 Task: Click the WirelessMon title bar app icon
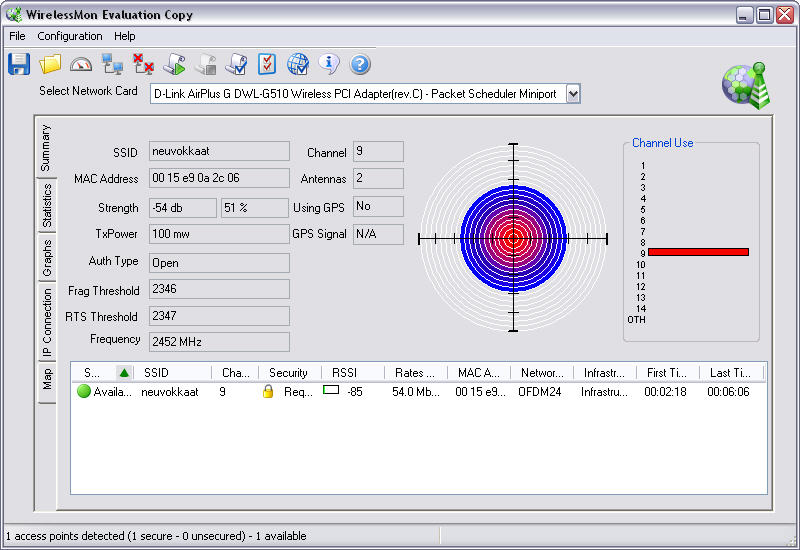coord(14,14)
